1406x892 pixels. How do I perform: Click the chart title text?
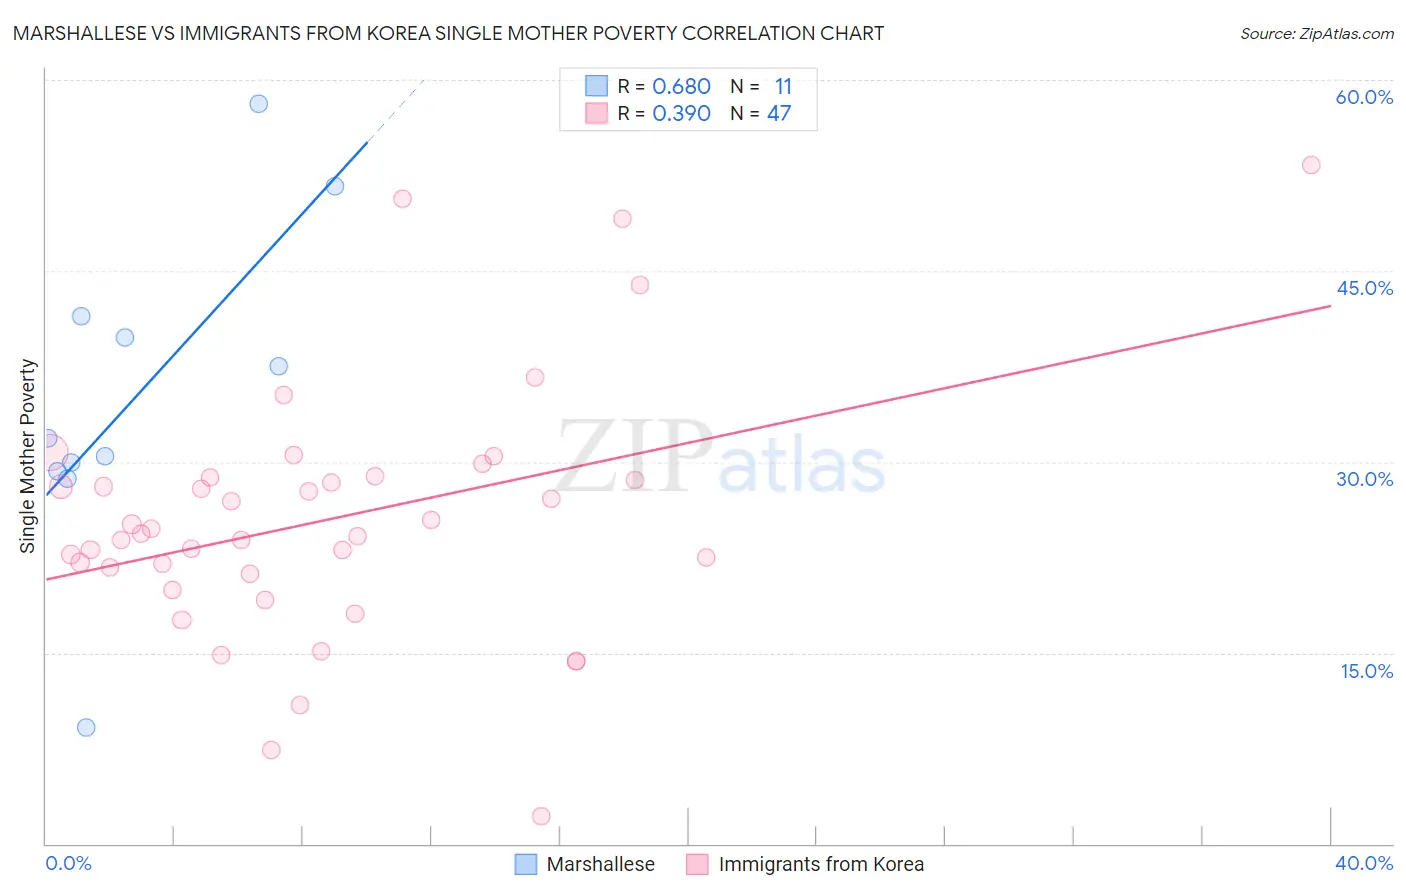448,33
